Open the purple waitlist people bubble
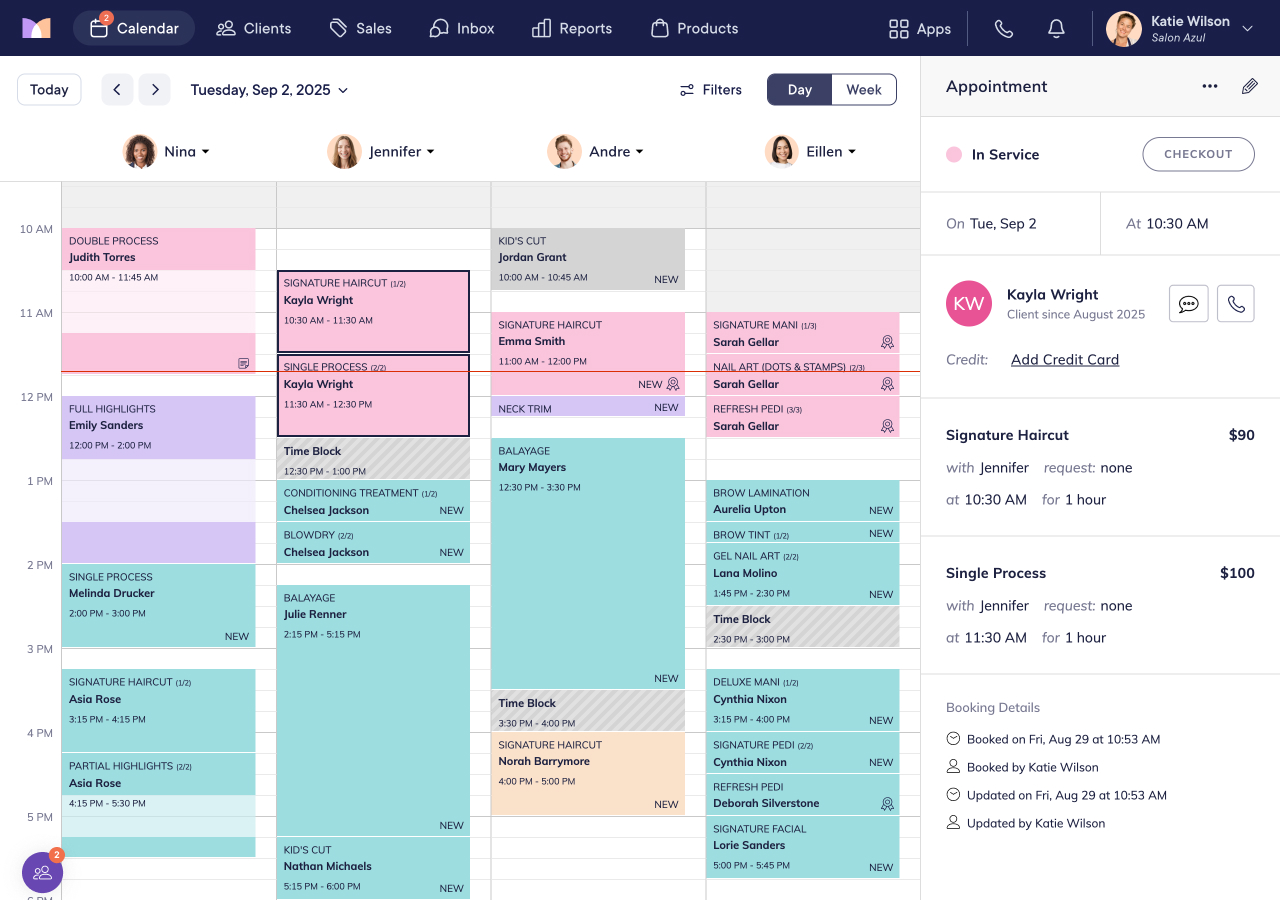The image size is (1280, 900). tap(42, 872)
